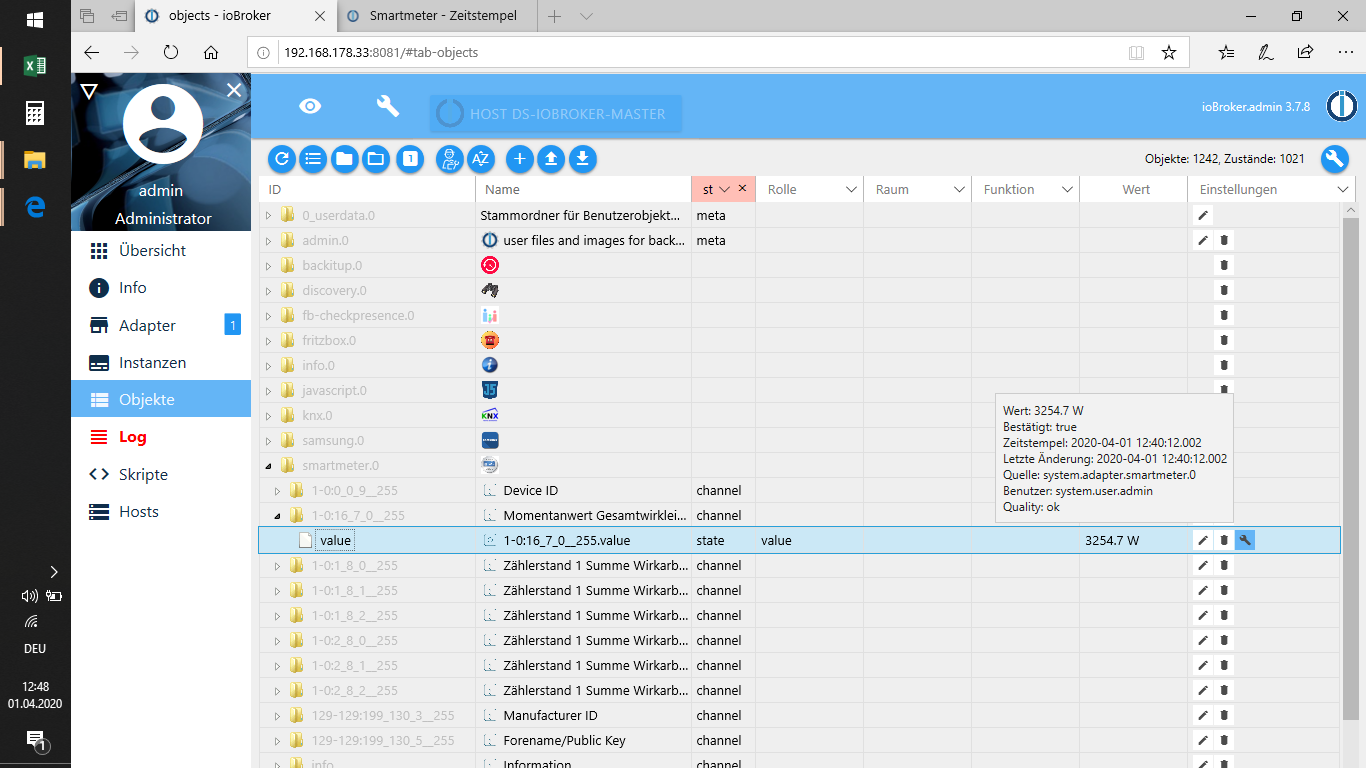Delete the value state using its trash icon

pos(1224,540)
